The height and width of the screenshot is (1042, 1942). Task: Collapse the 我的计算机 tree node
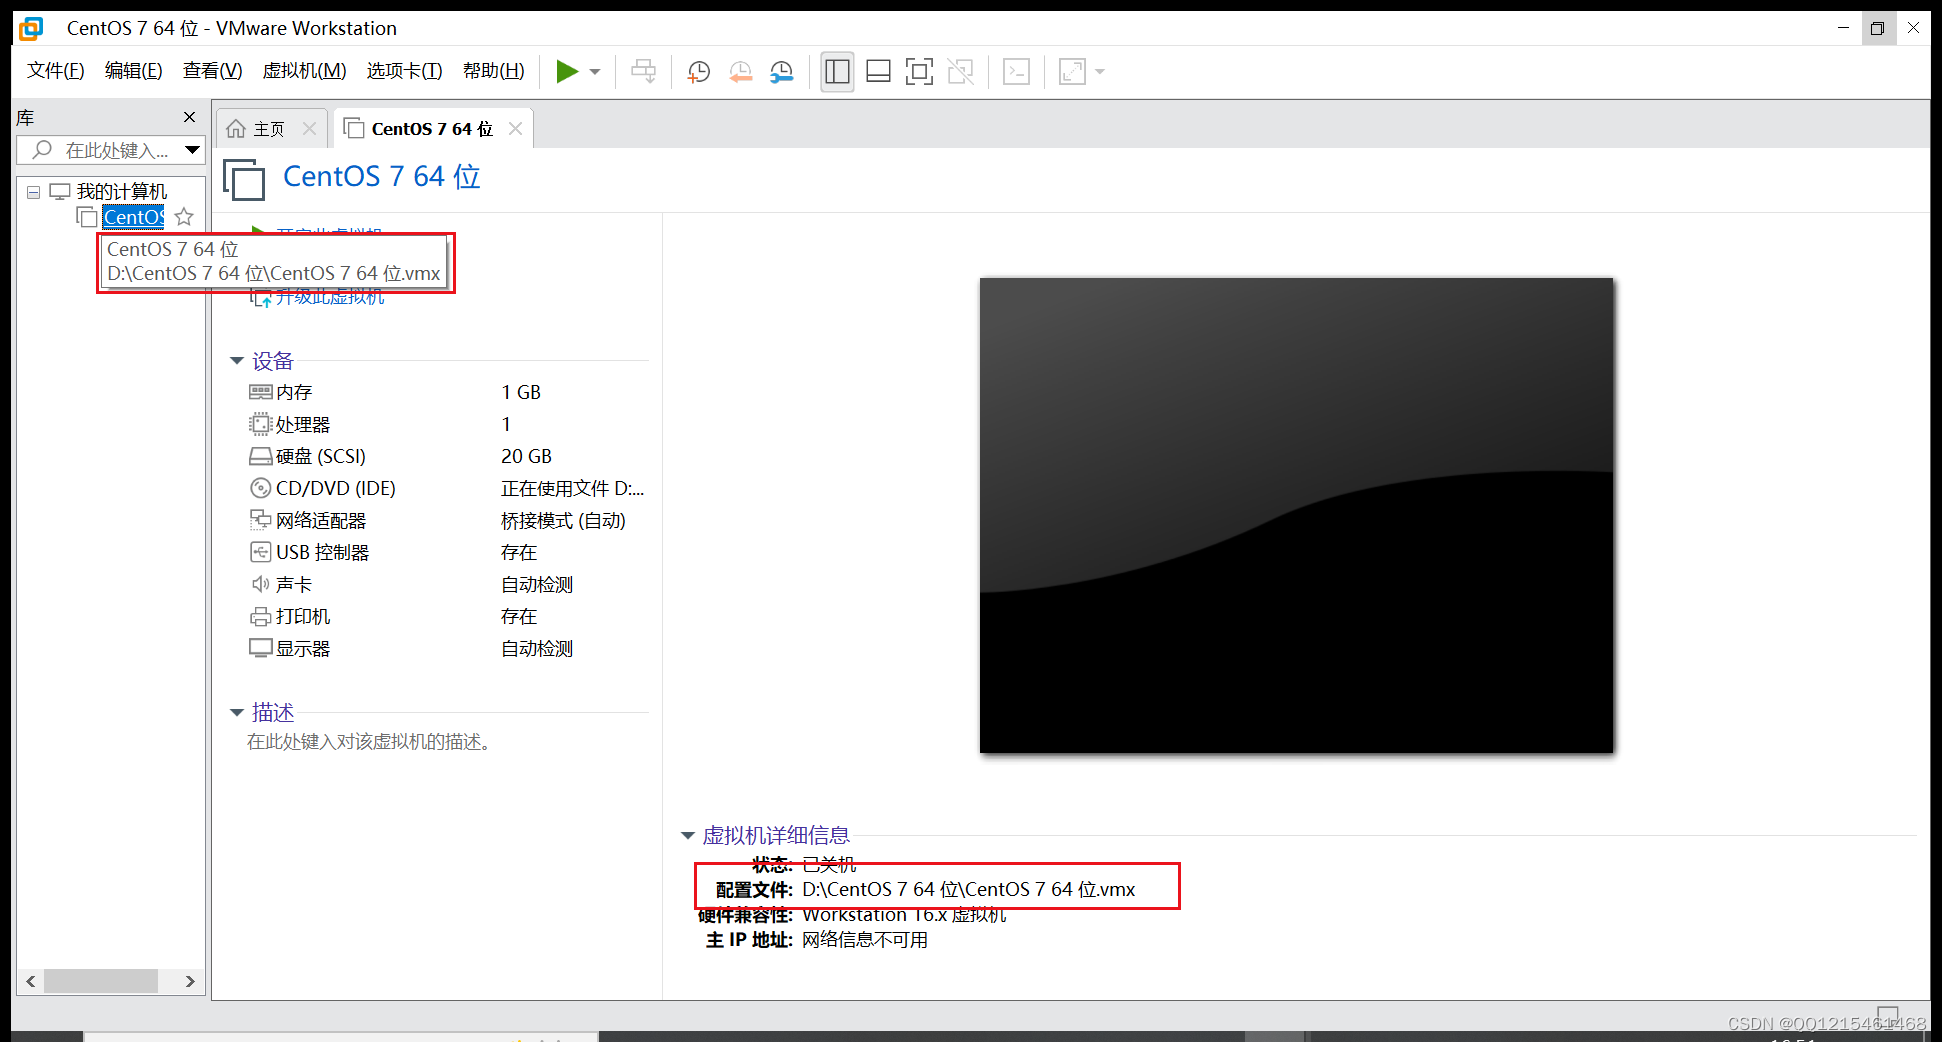(33, 192)
